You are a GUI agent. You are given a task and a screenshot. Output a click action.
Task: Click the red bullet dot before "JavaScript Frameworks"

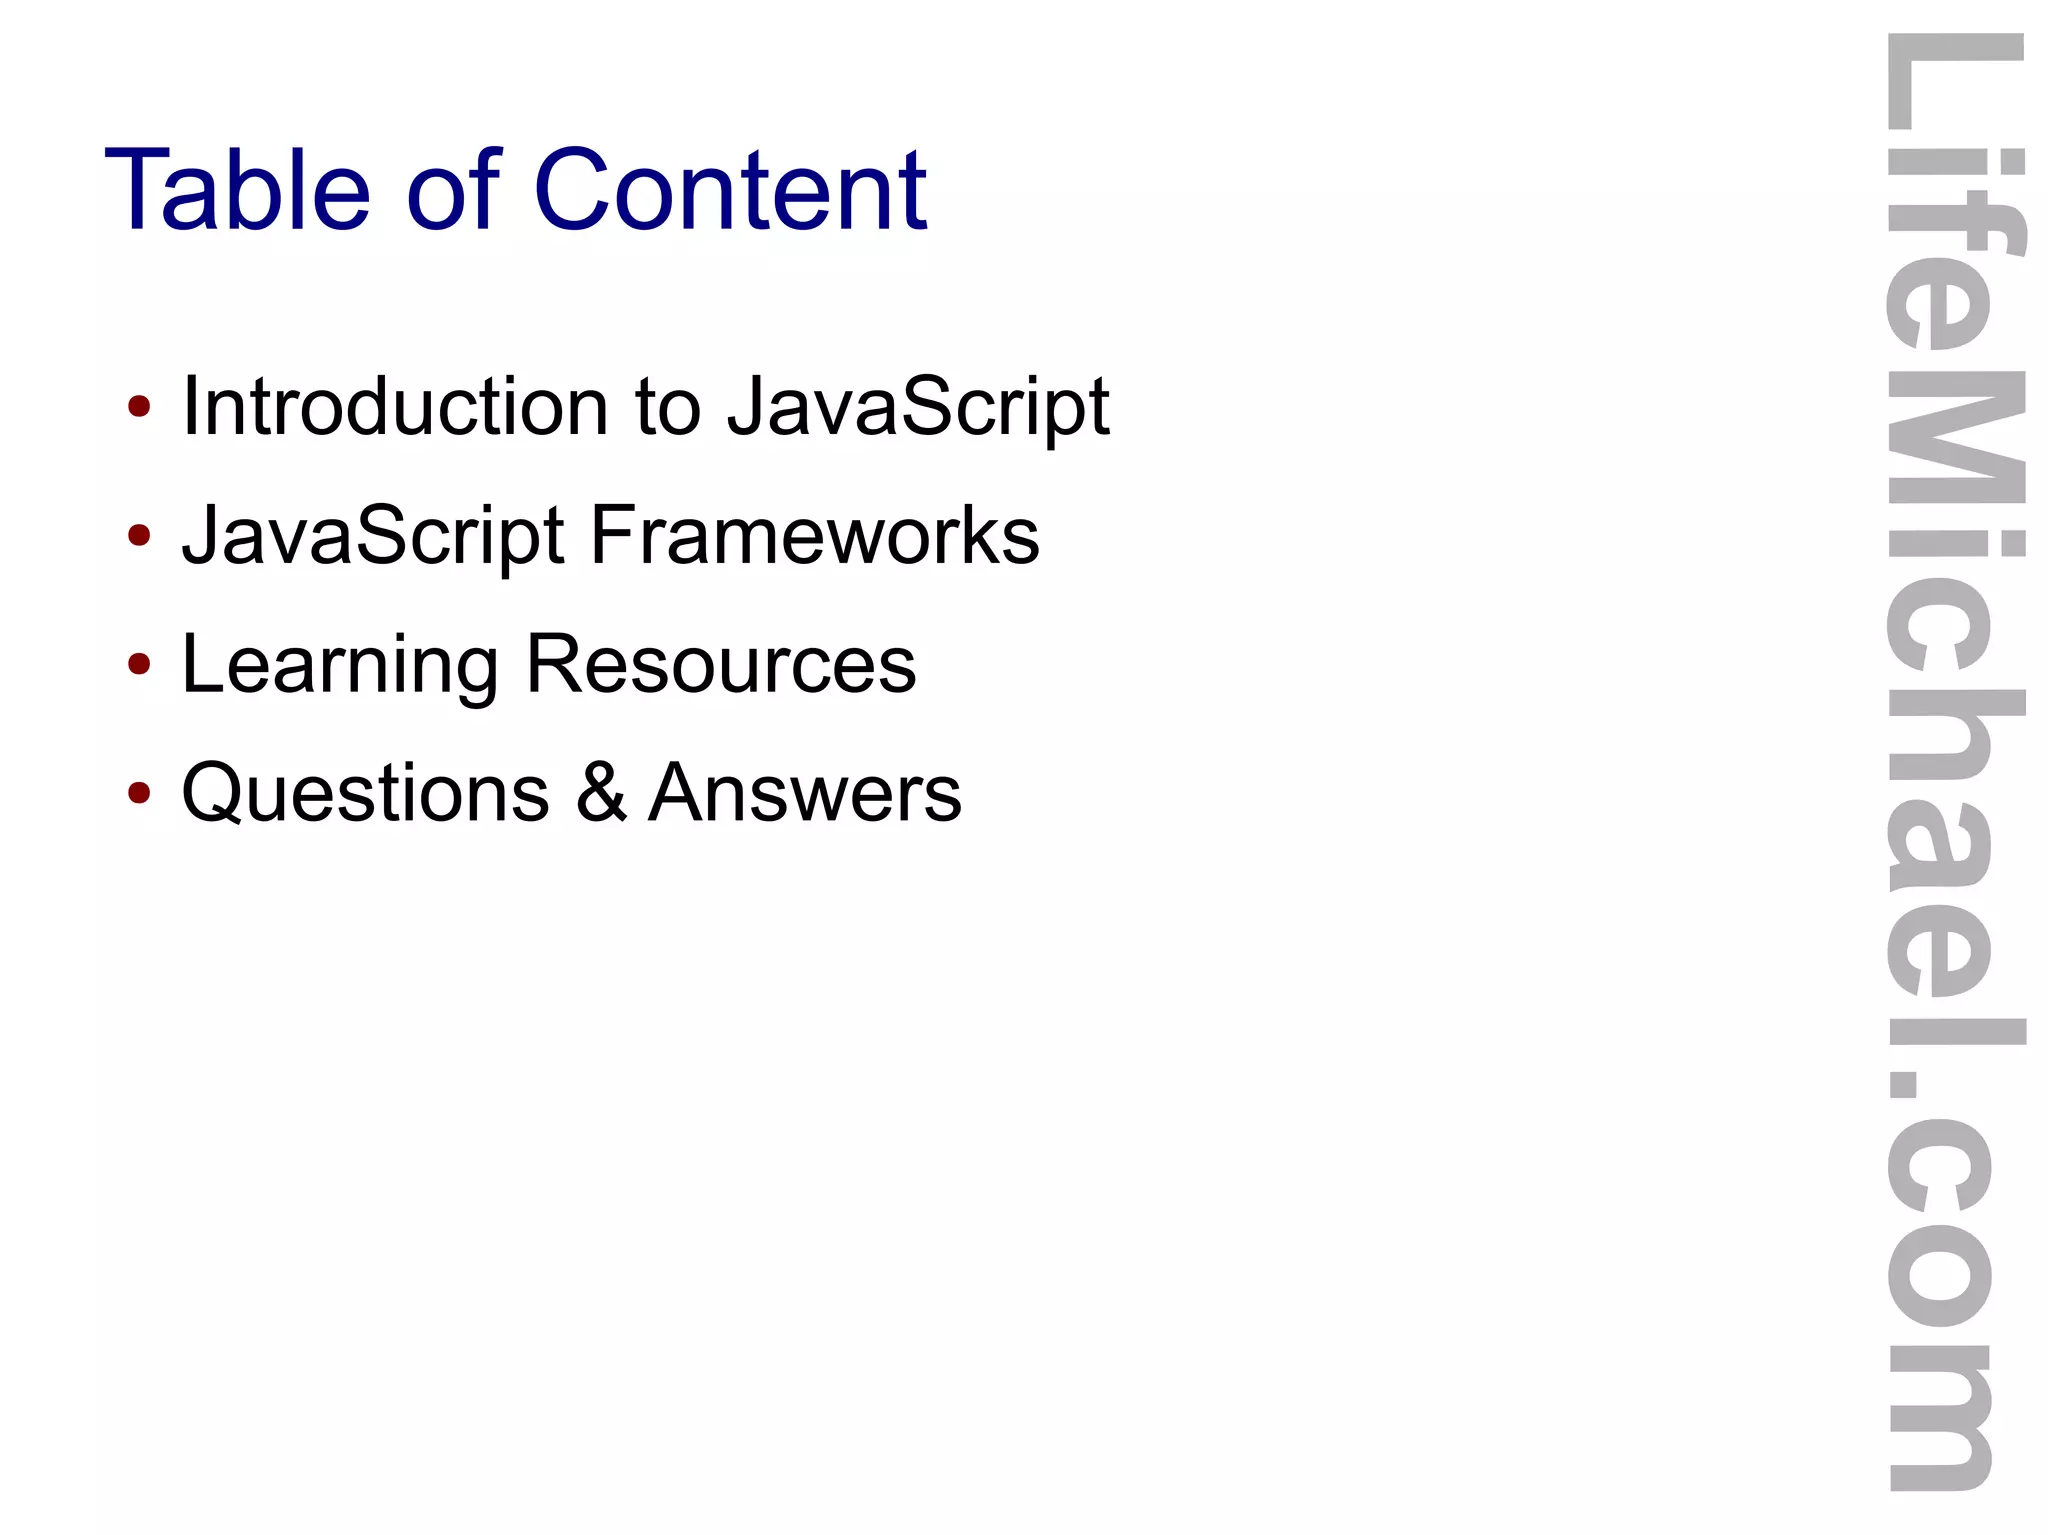click(x=139, y=536)
